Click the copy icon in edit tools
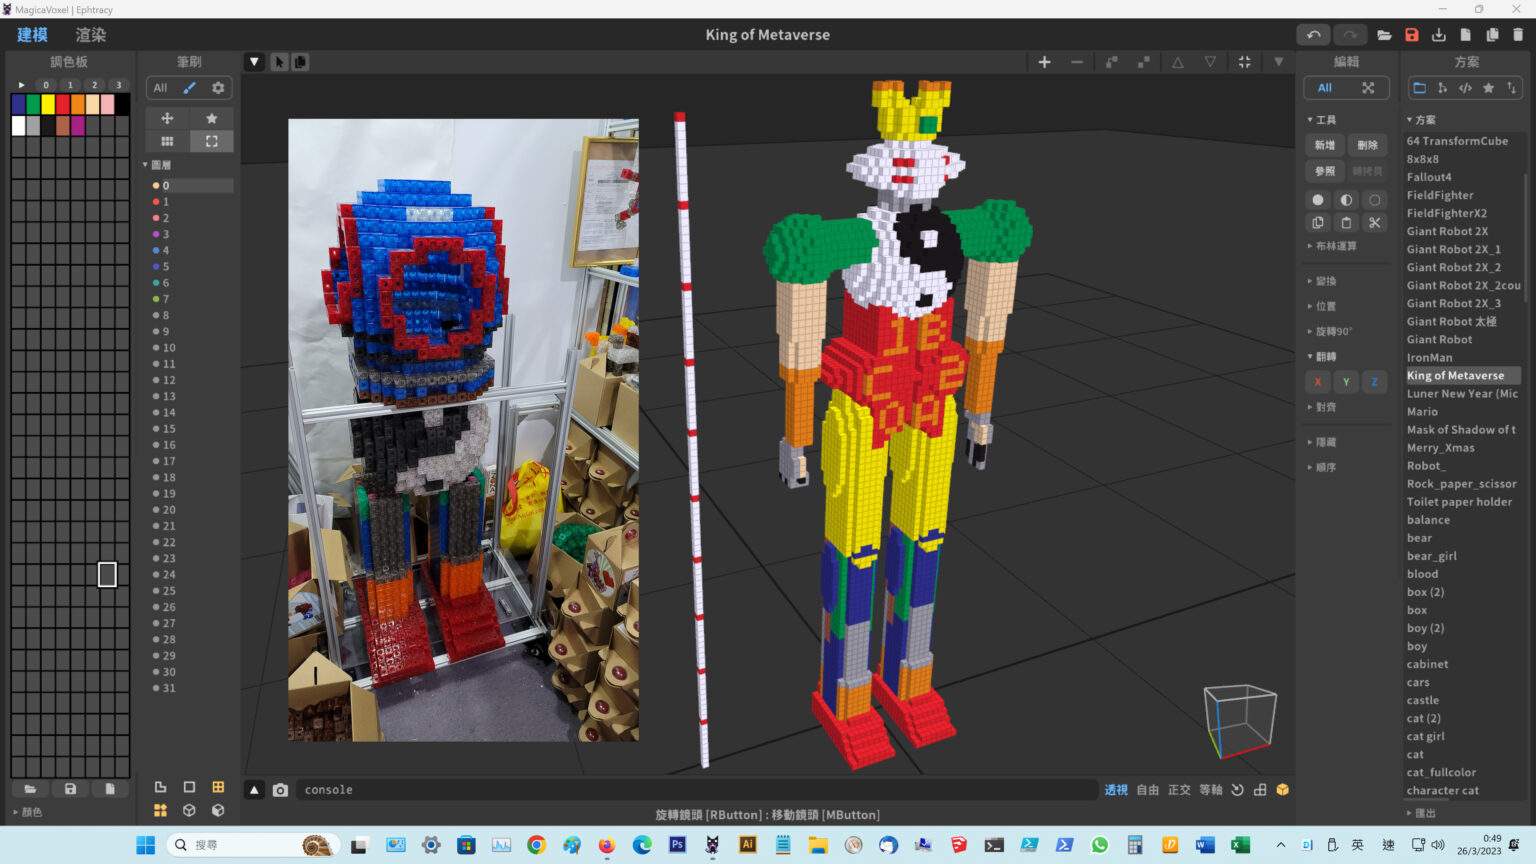Image resolution: width=1536 pixels, height=864 pixels. click(1318, 223)
